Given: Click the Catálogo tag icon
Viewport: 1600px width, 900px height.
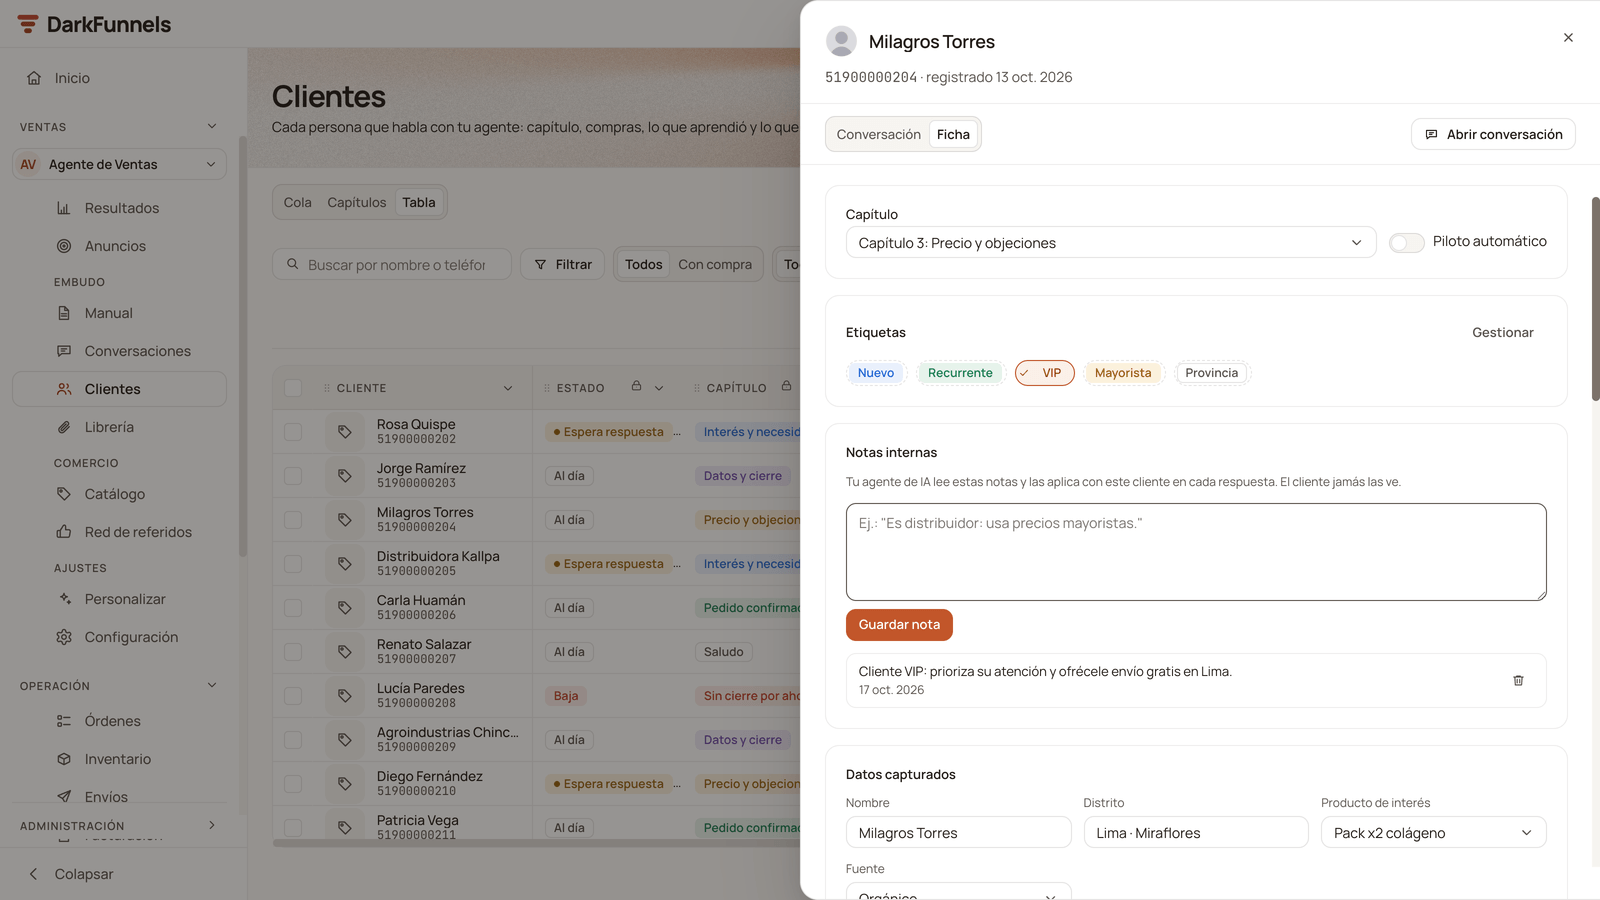Looking at the screenshot, I should coord(64,494).
